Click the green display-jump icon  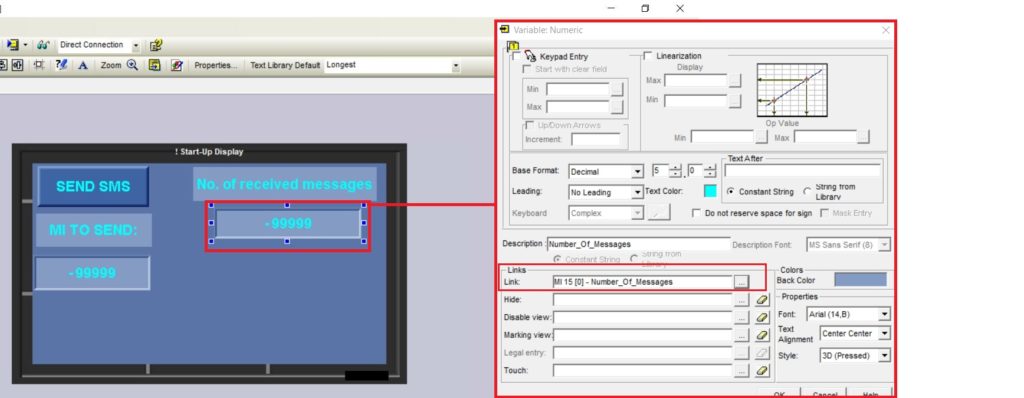coord(154,65)
